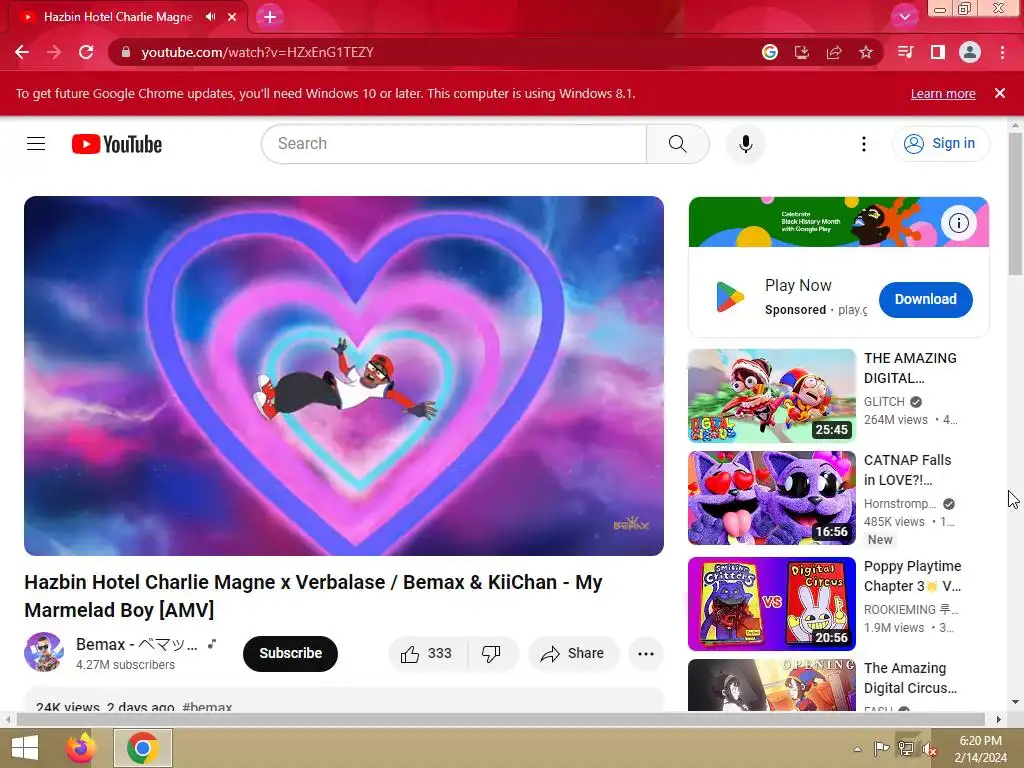Click the install app icon in the address bar
1024x768 pixels.
(x=801, y=52)
